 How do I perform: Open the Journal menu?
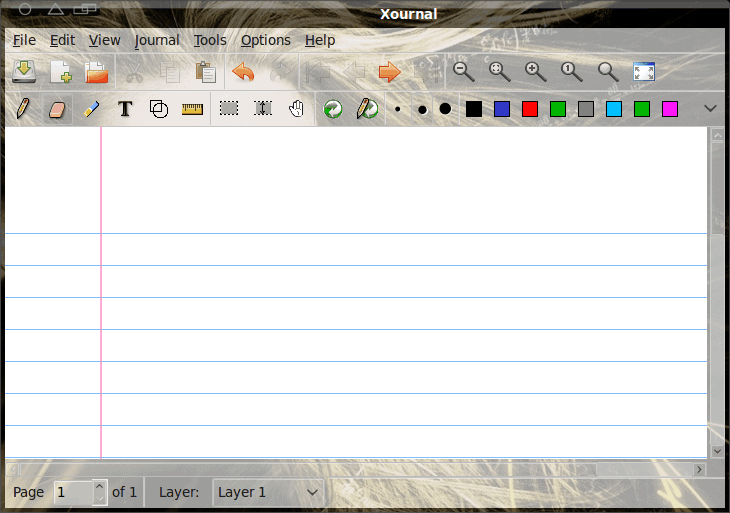click(157, 40)
